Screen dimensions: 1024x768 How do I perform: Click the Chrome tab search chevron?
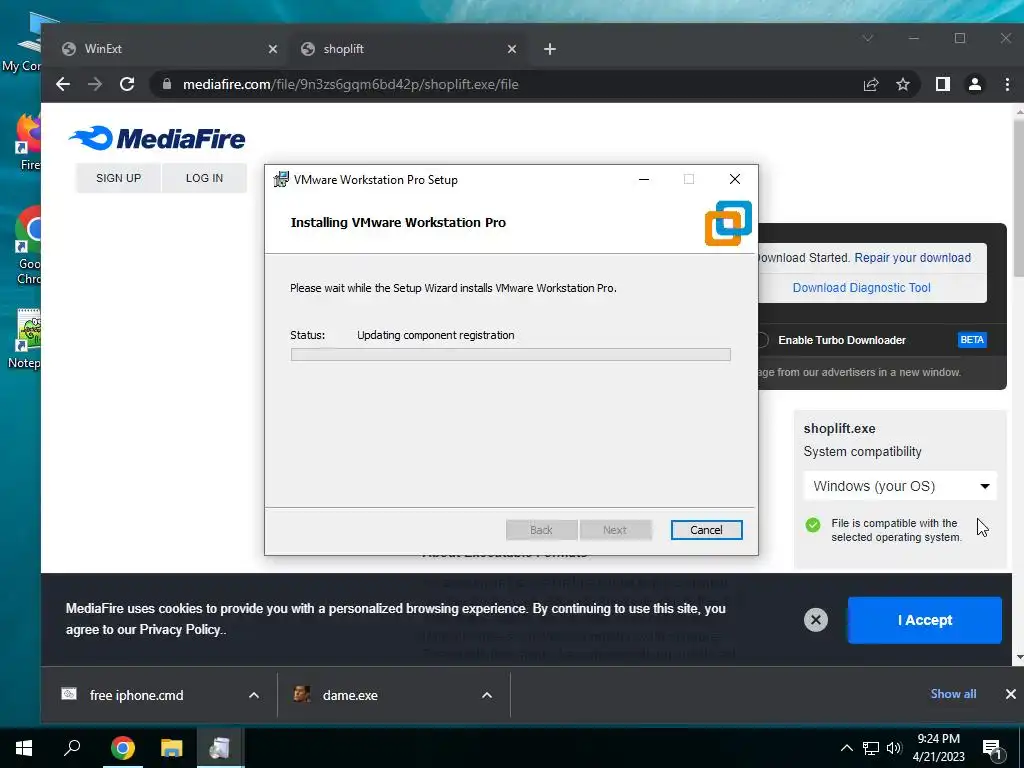(x=868, y=39)
